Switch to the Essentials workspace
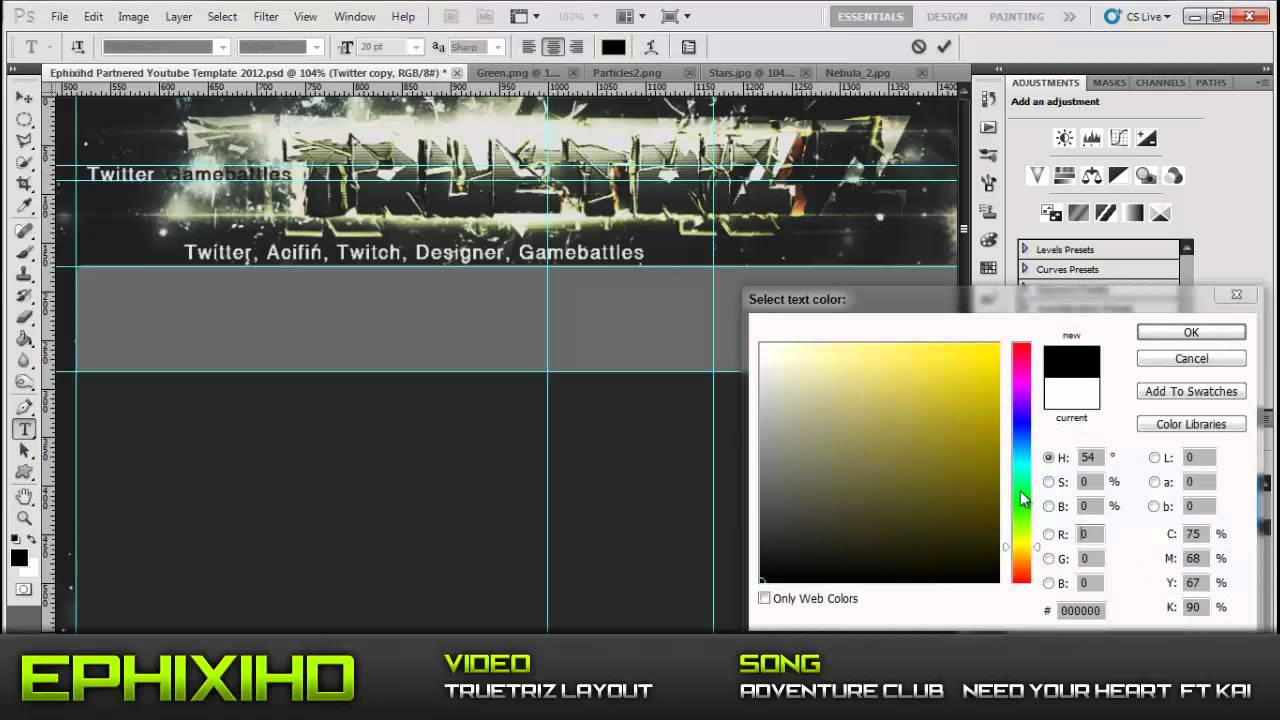 [870, 17]
